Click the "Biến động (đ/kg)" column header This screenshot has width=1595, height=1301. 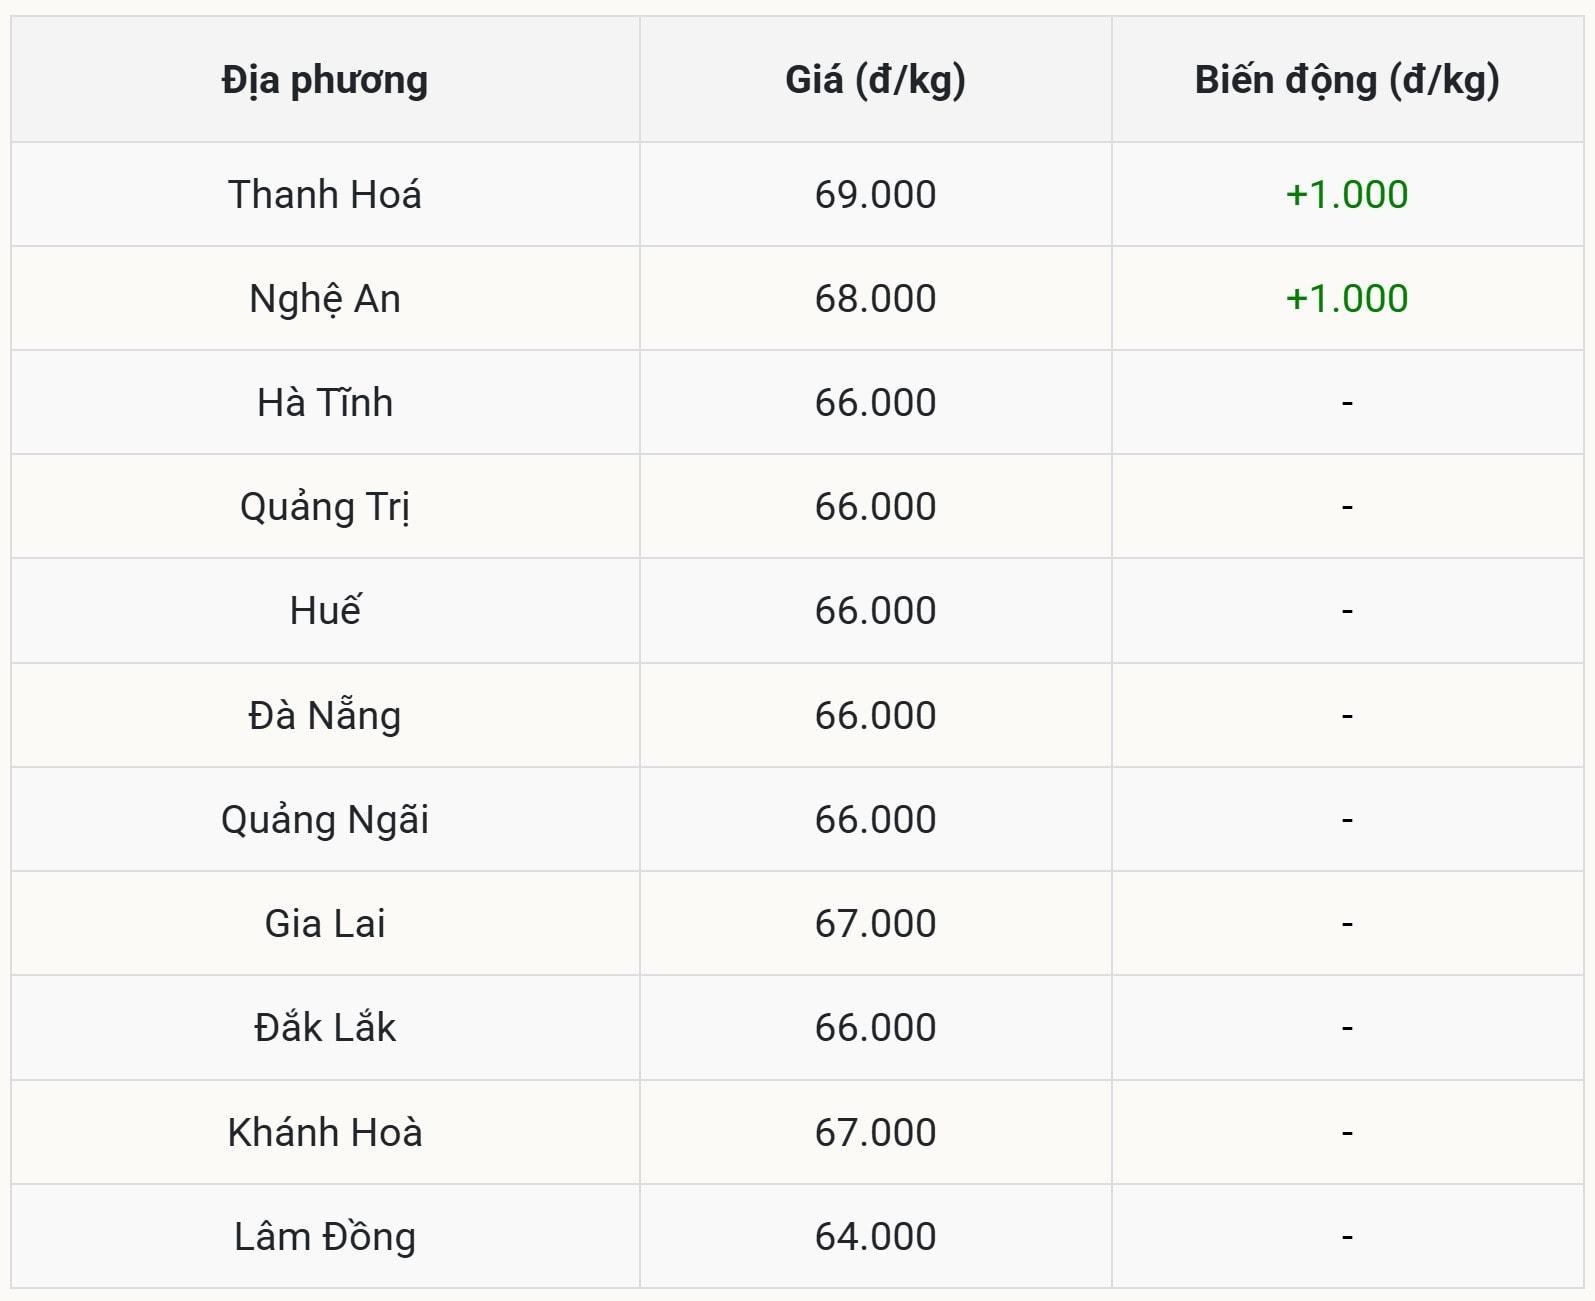1347,80
